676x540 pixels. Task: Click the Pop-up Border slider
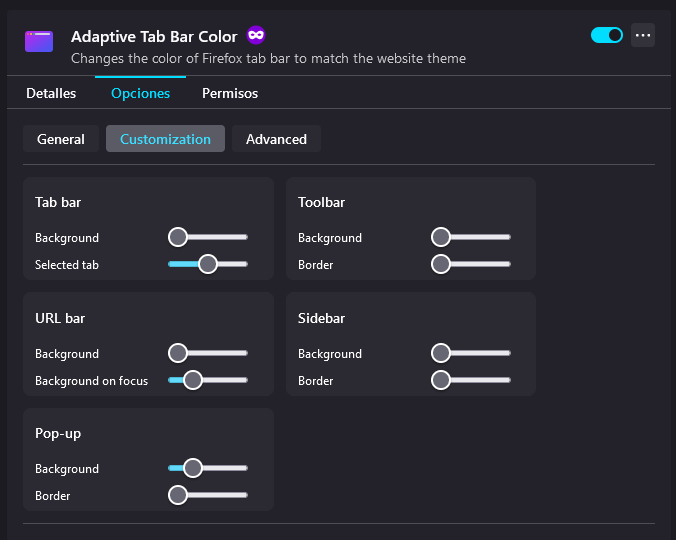(208, 495)
